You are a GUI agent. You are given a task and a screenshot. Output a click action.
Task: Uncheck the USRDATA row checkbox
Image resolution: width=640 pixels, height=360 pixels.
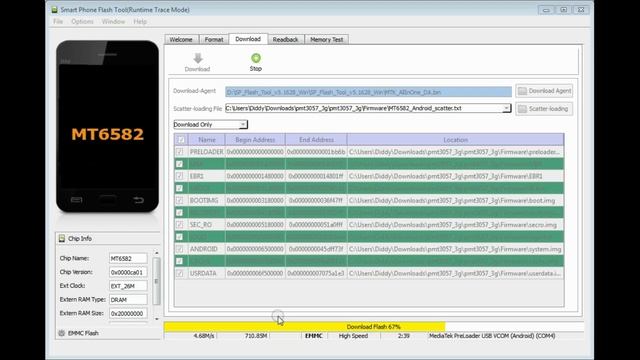coord(180,273)
